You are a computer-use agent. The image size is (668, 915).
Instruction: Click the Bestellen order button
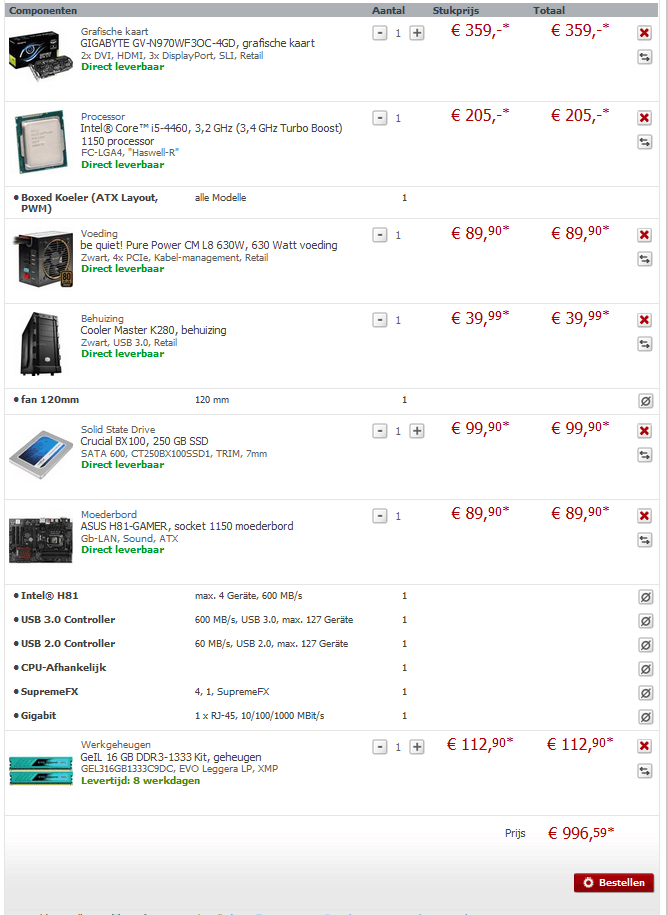point(614,882)
